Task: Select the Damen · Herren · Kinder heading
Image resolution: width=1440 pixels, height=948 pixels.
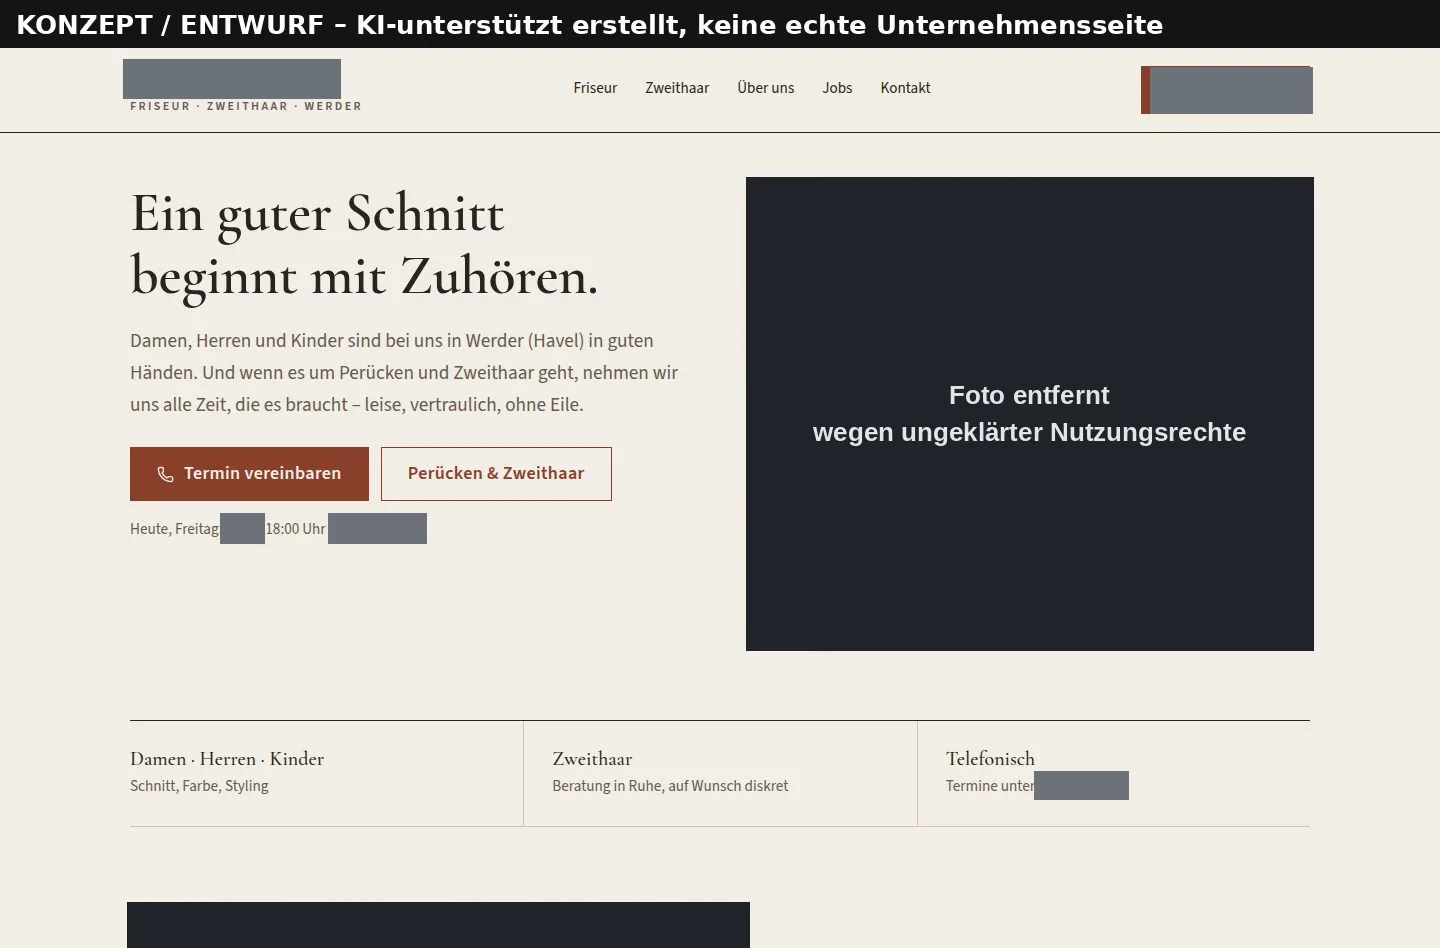Action: (x=227, y=759)
